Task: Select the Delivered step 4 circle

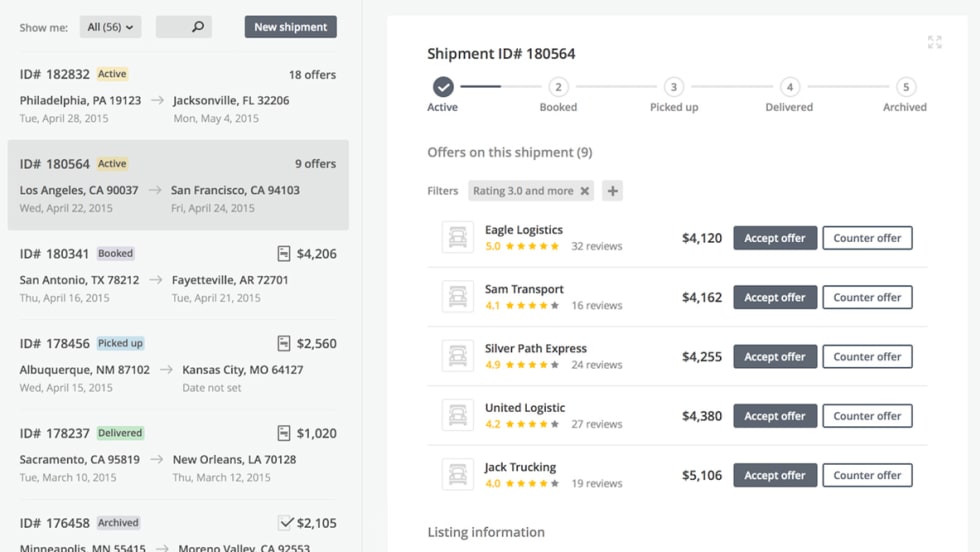Action: click(x=789, y=87)
